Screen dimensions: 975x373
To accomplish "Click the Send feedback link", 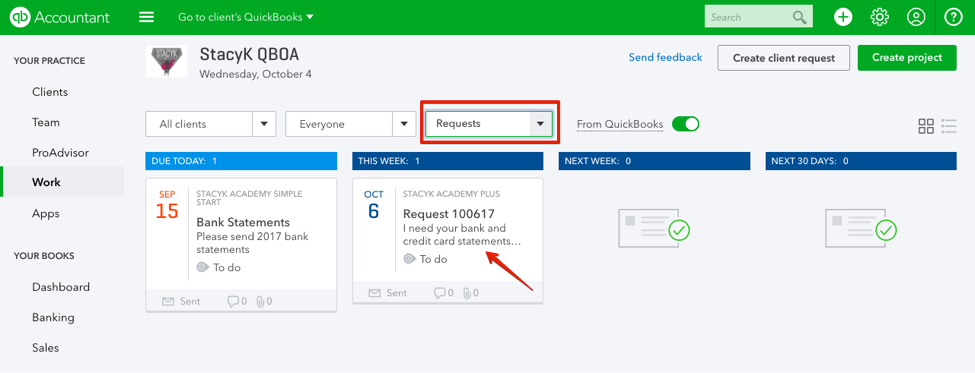I will (665, 57).
